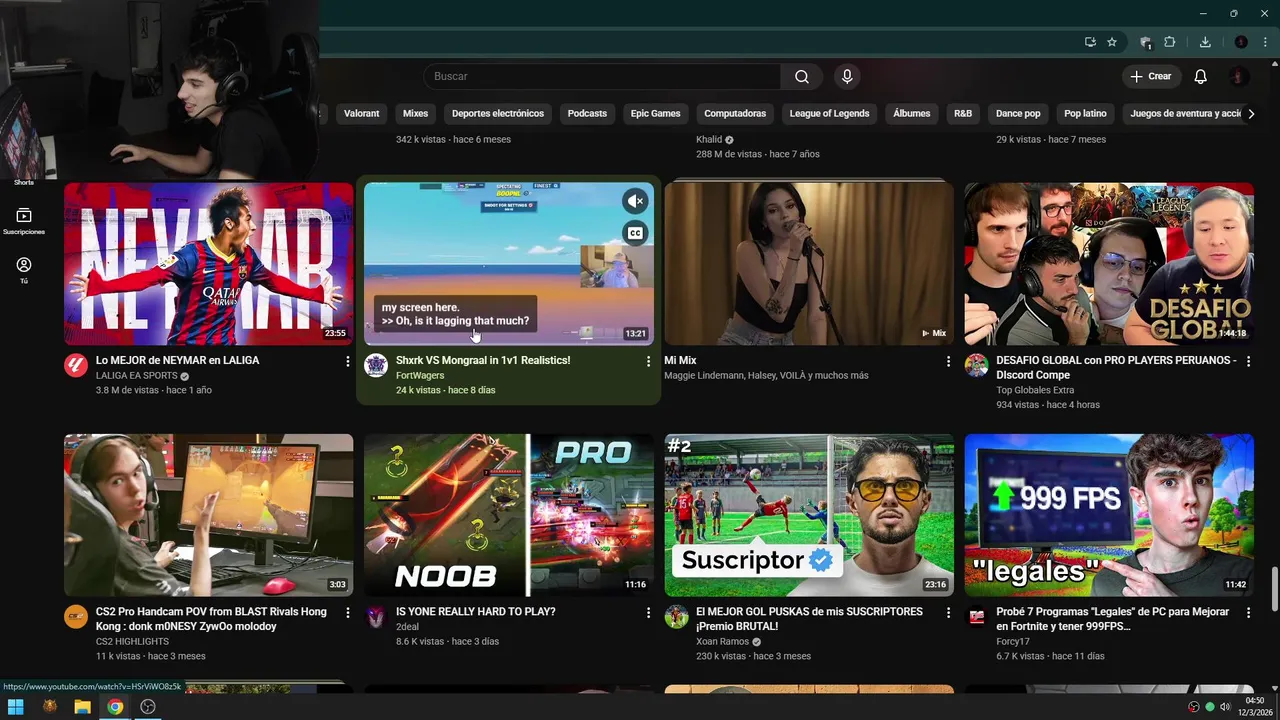Select the Dance pop chip

1018,114
